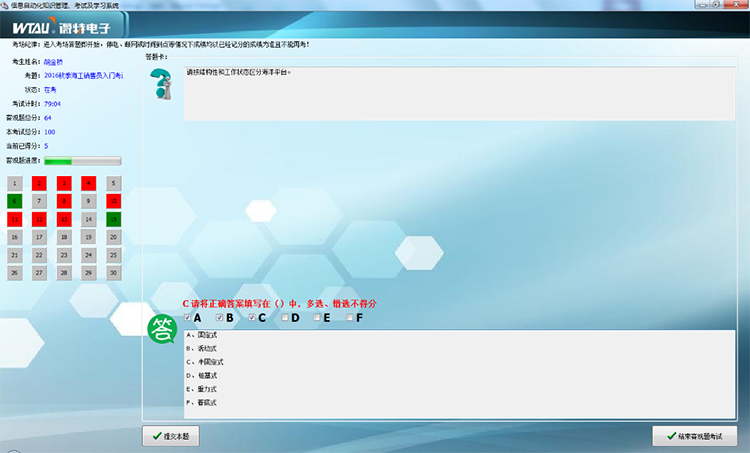Screen dimensions: 750x453
Task: Tick the answer D checkbox
Action: point(285,318)
